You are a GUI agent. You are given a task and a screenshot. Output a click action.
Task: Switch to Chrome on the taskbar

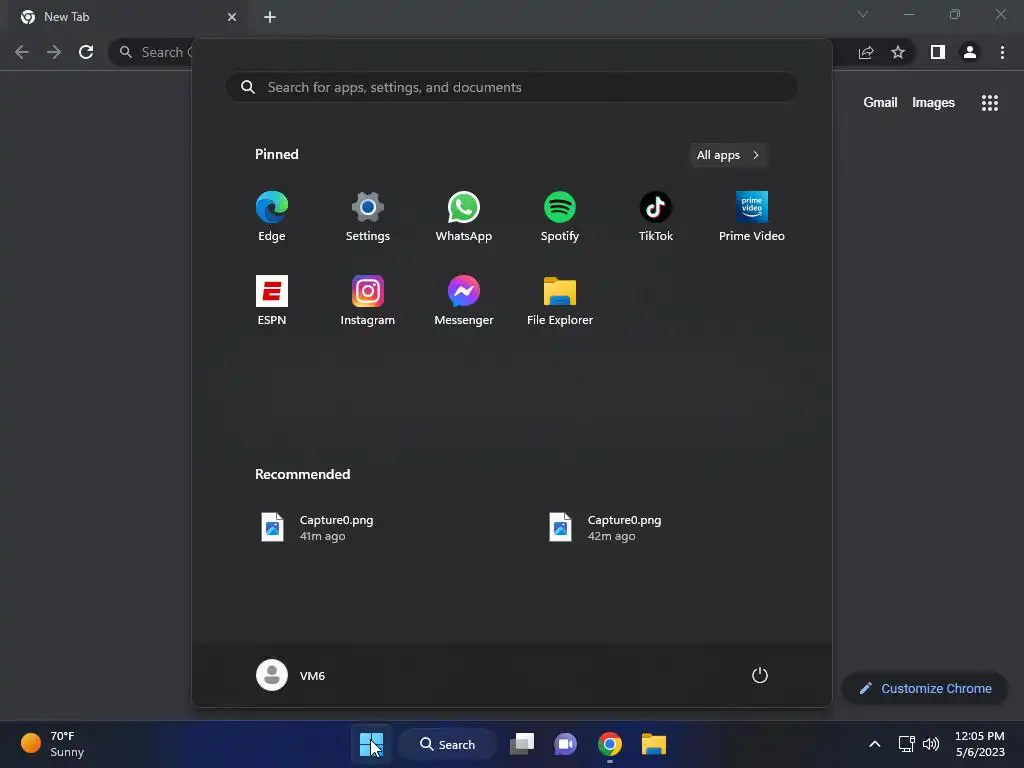click(609, 744)
